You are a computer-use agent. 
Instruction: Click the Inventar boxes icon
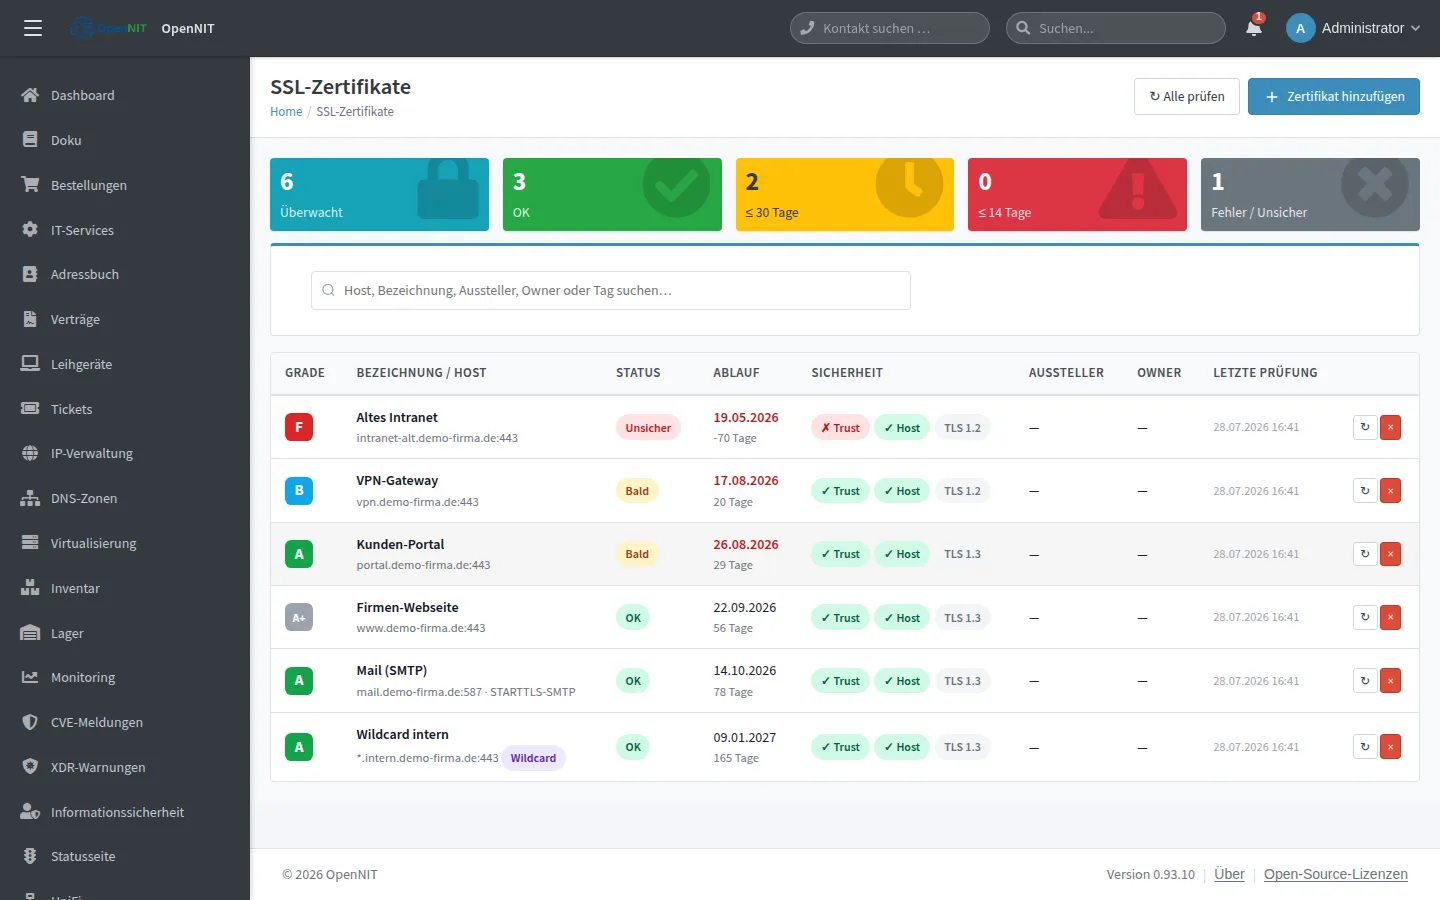point(30,588)
